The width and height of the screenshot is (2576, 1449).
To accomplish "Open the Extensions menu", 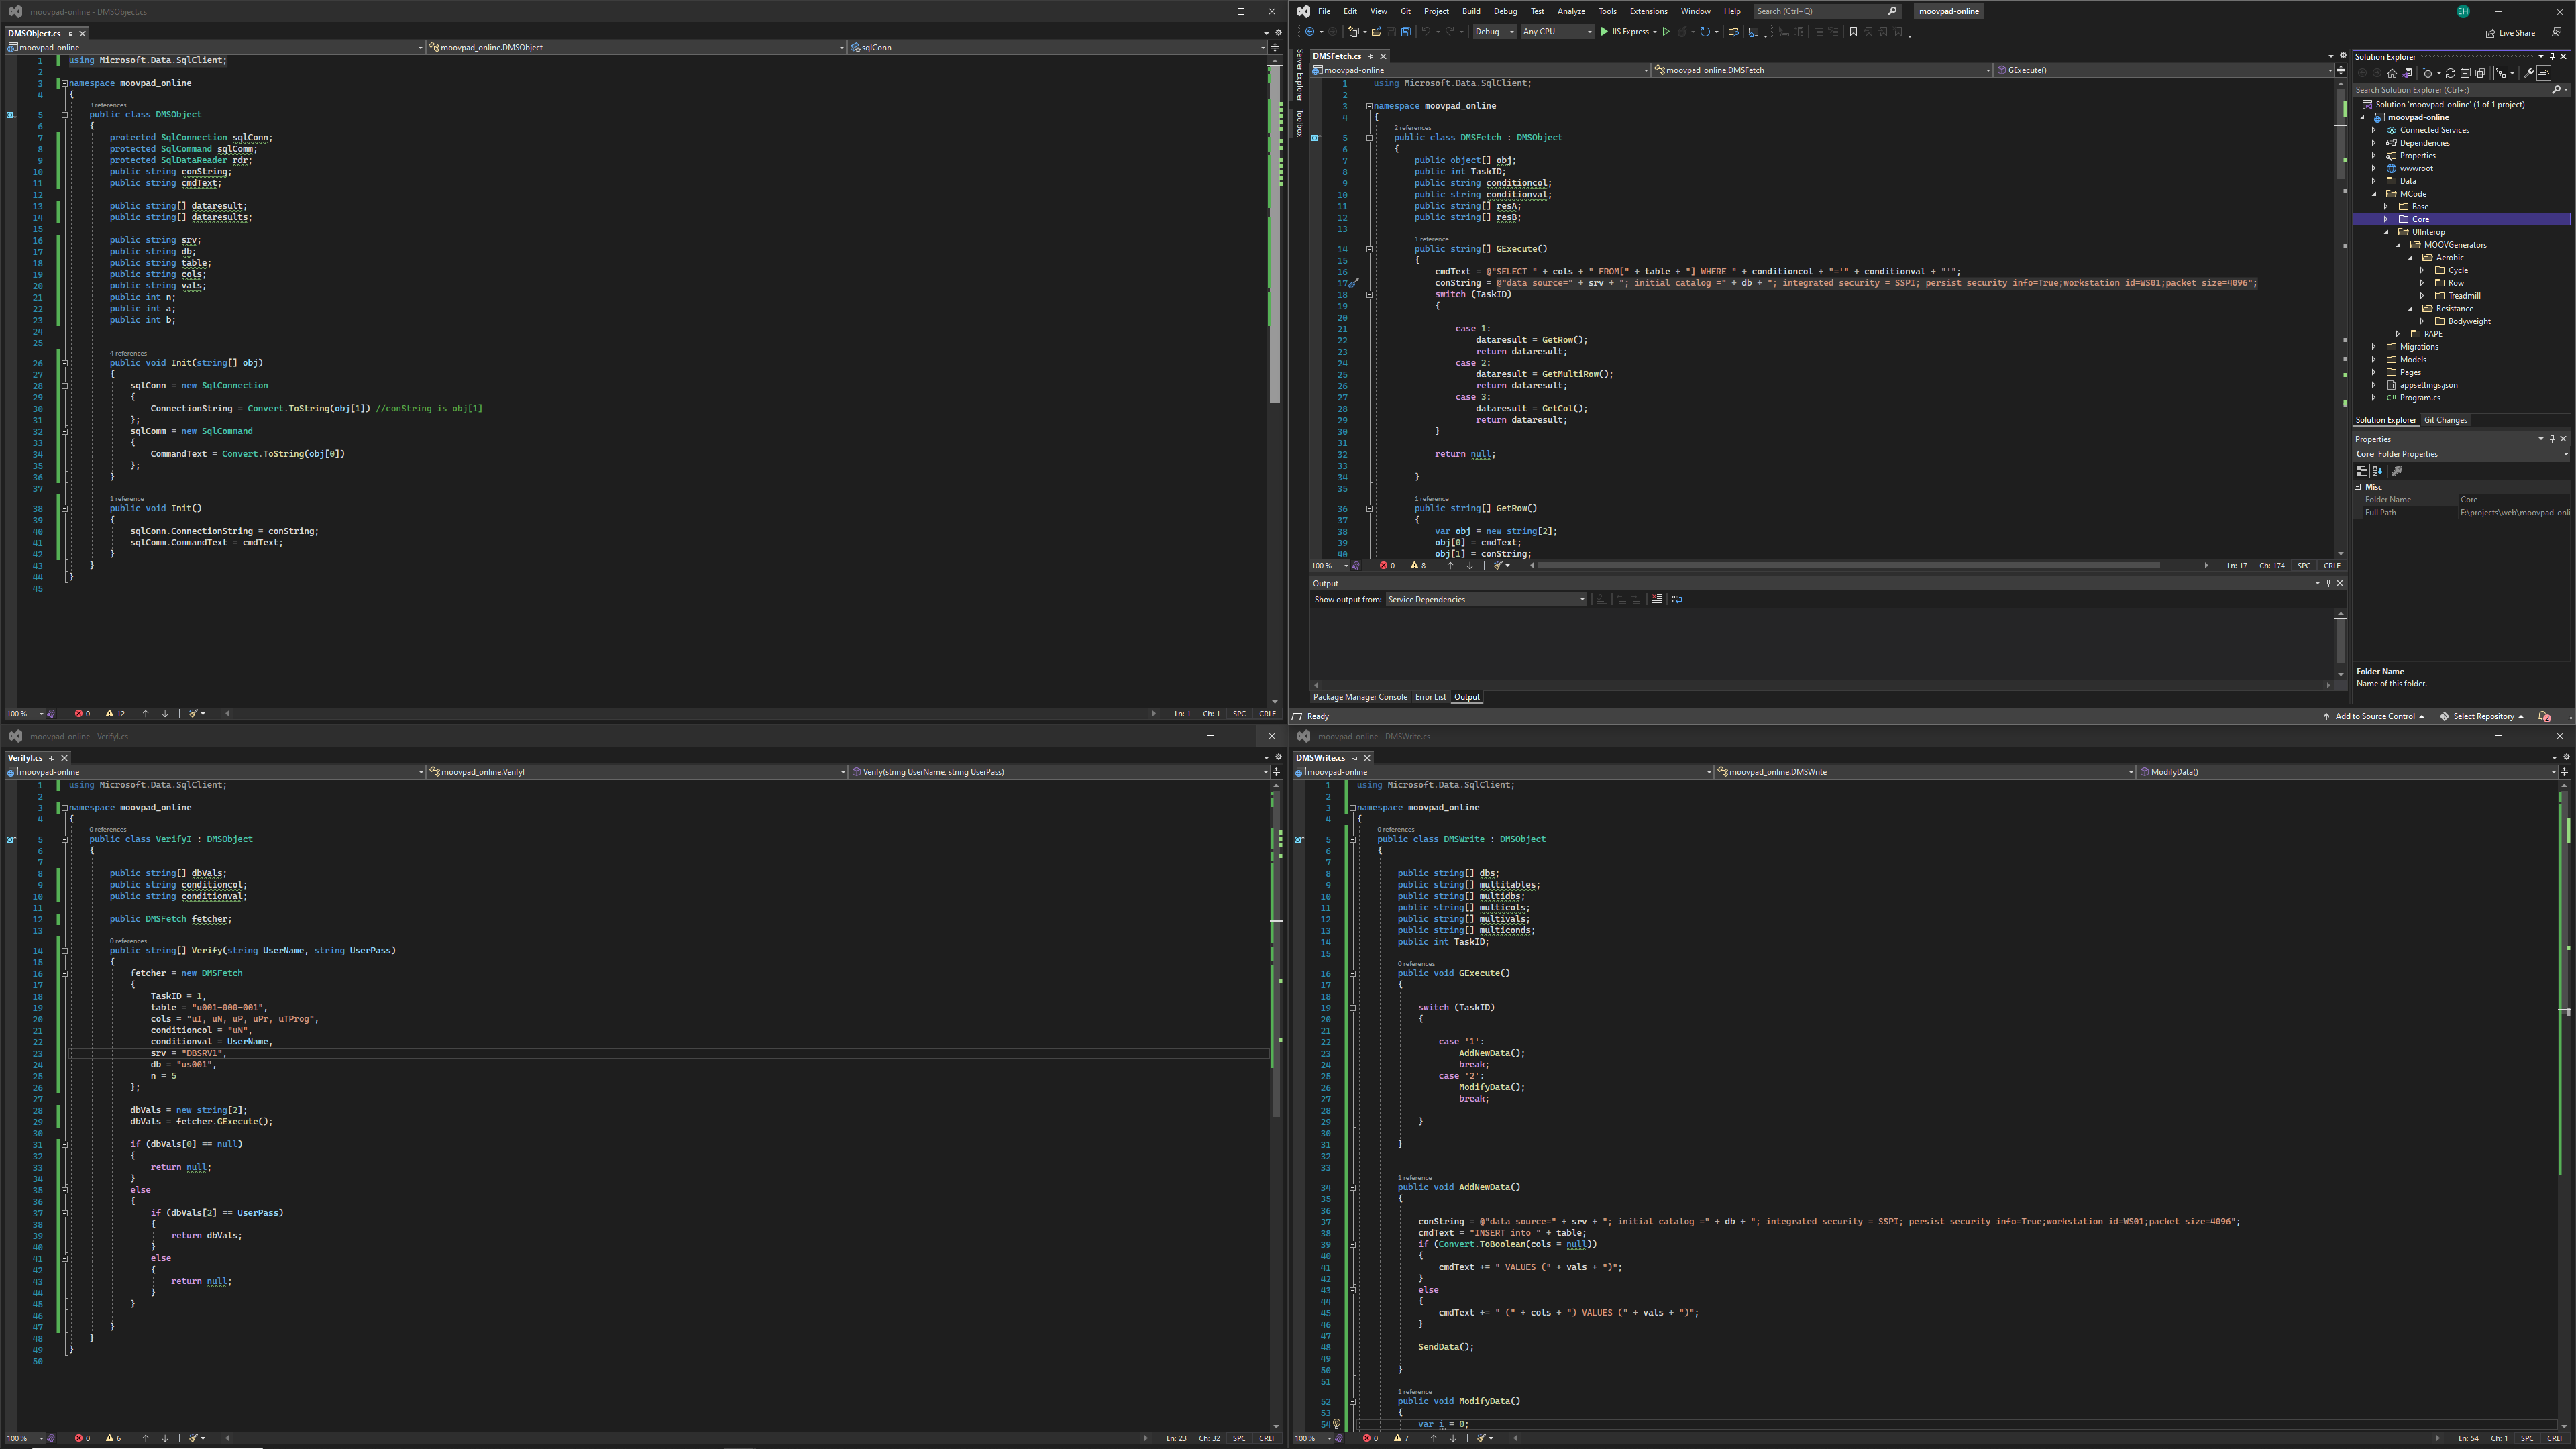I will click(1648, 11).
